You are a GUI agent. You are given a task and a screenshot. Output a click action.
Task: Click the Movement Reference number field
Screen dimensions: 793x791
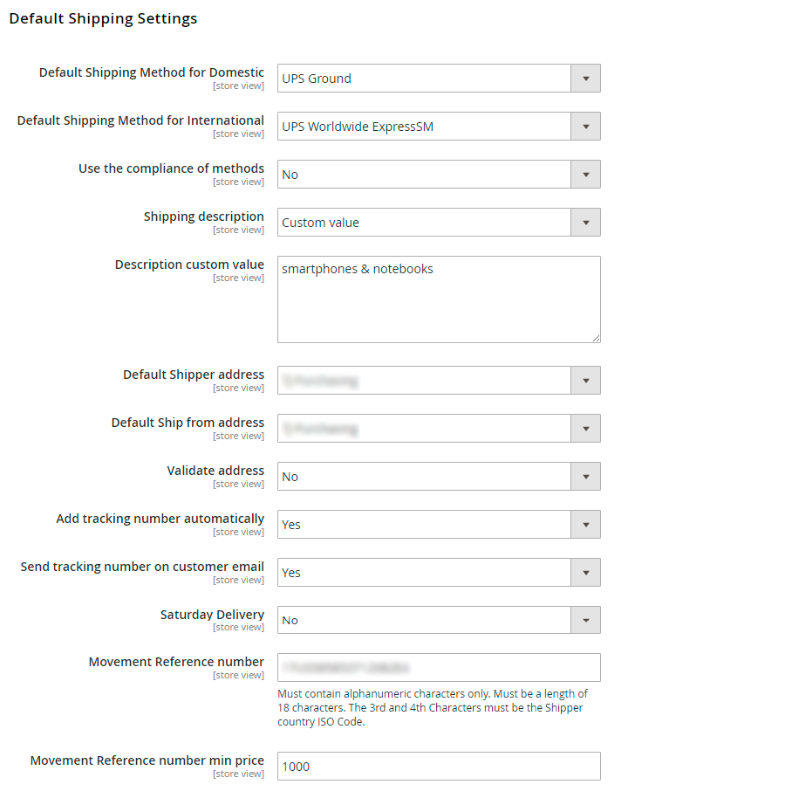pos(438,667)
